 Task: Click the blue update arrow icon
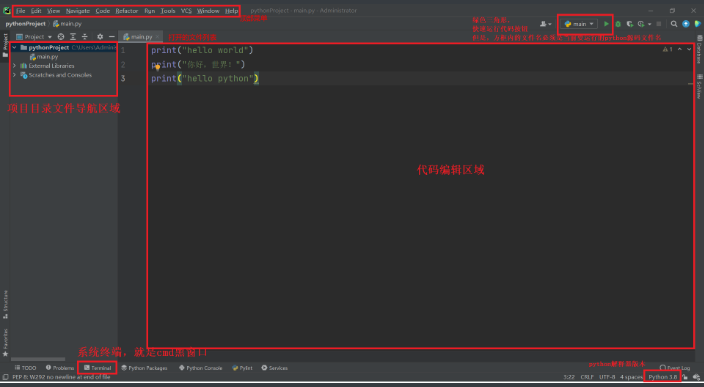tap(686, 24)
